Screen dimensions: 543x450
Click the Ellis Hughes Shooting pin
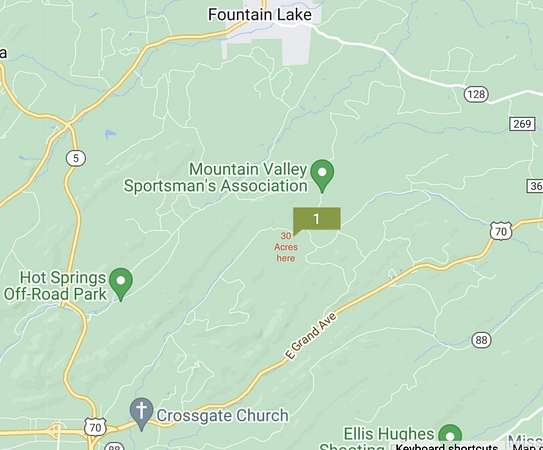pyautogui.click(x=450, y=437)
